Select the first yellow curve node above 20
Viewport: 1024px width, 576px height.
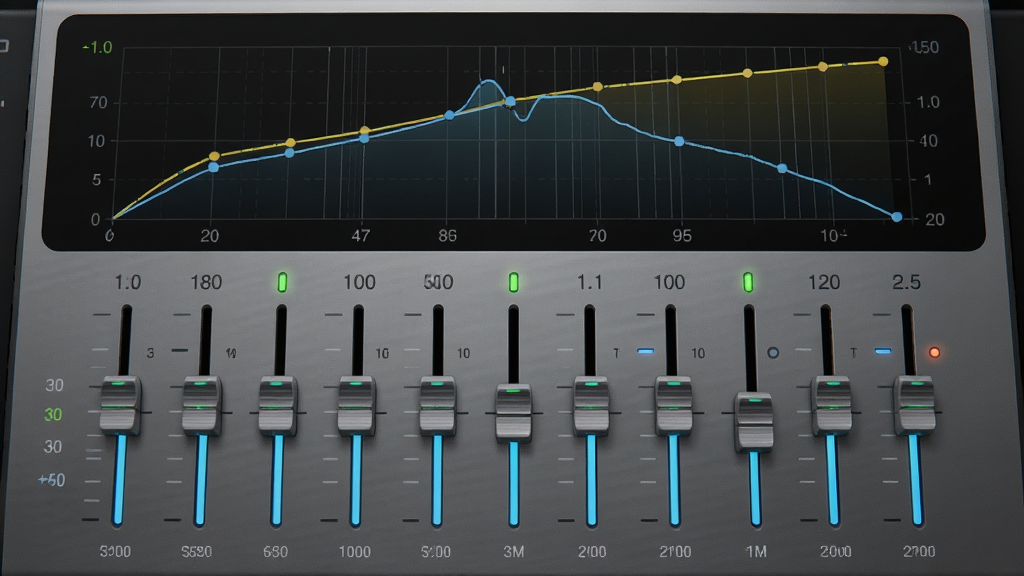214,157
